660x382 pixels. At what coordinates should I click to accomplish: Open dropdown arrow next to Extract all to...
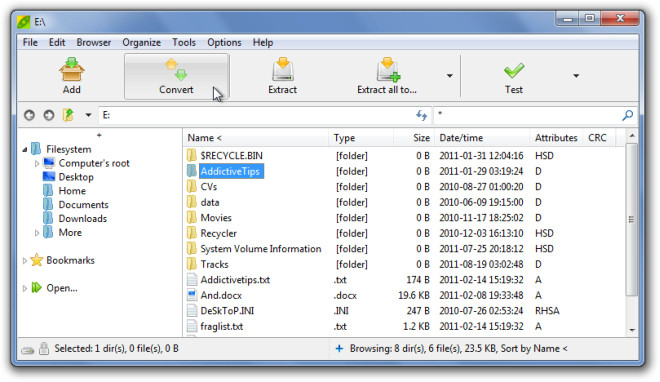(x=450, y=76)
